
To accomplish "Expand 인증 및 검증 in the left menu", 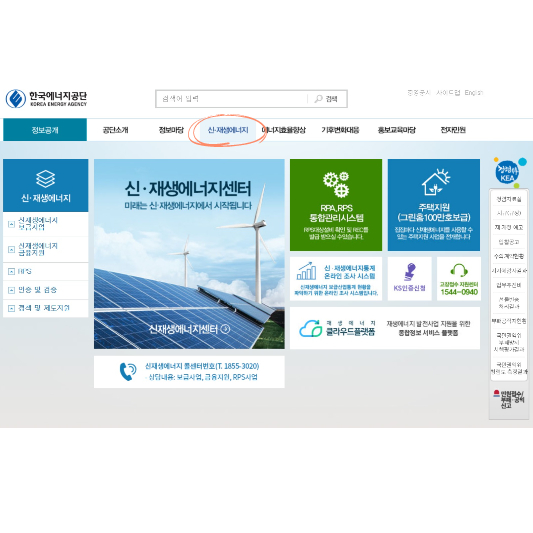I will click(46, 290).
